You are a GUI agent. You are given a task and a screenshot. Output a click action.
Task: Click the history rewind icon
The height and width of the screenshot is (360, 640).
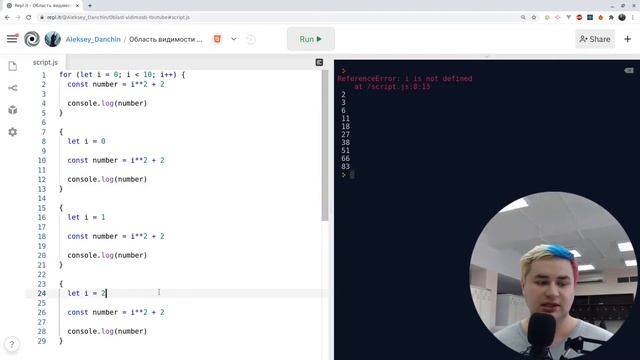(x=251, y=39)
